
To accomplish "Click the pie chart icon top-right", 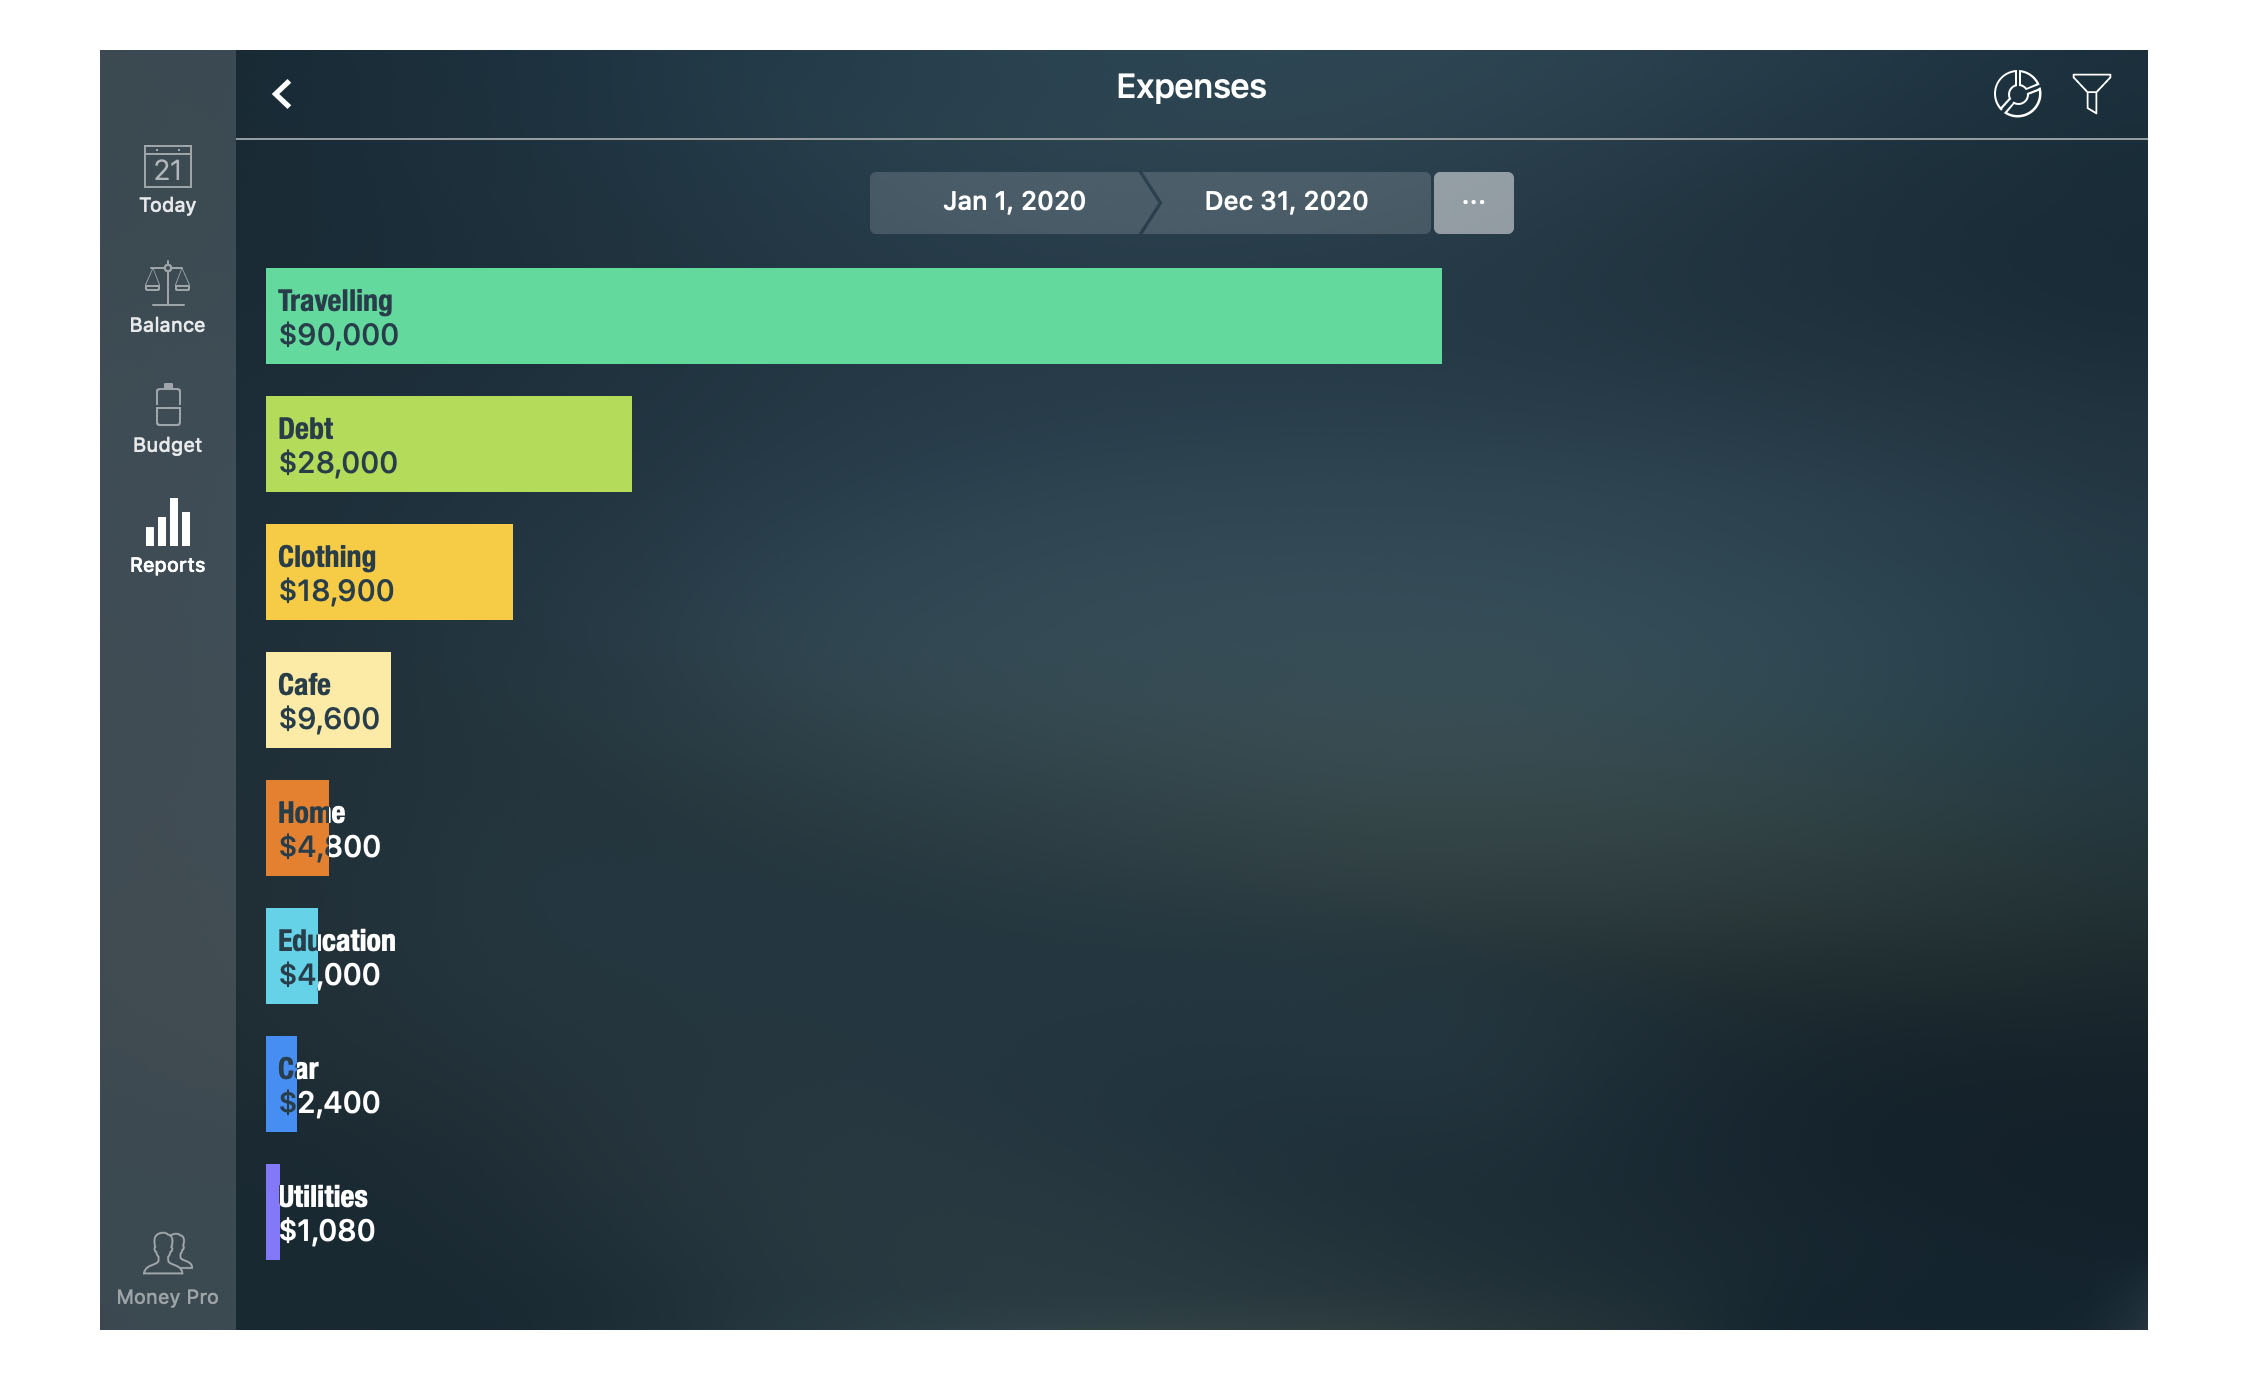I will (2017, 90).
